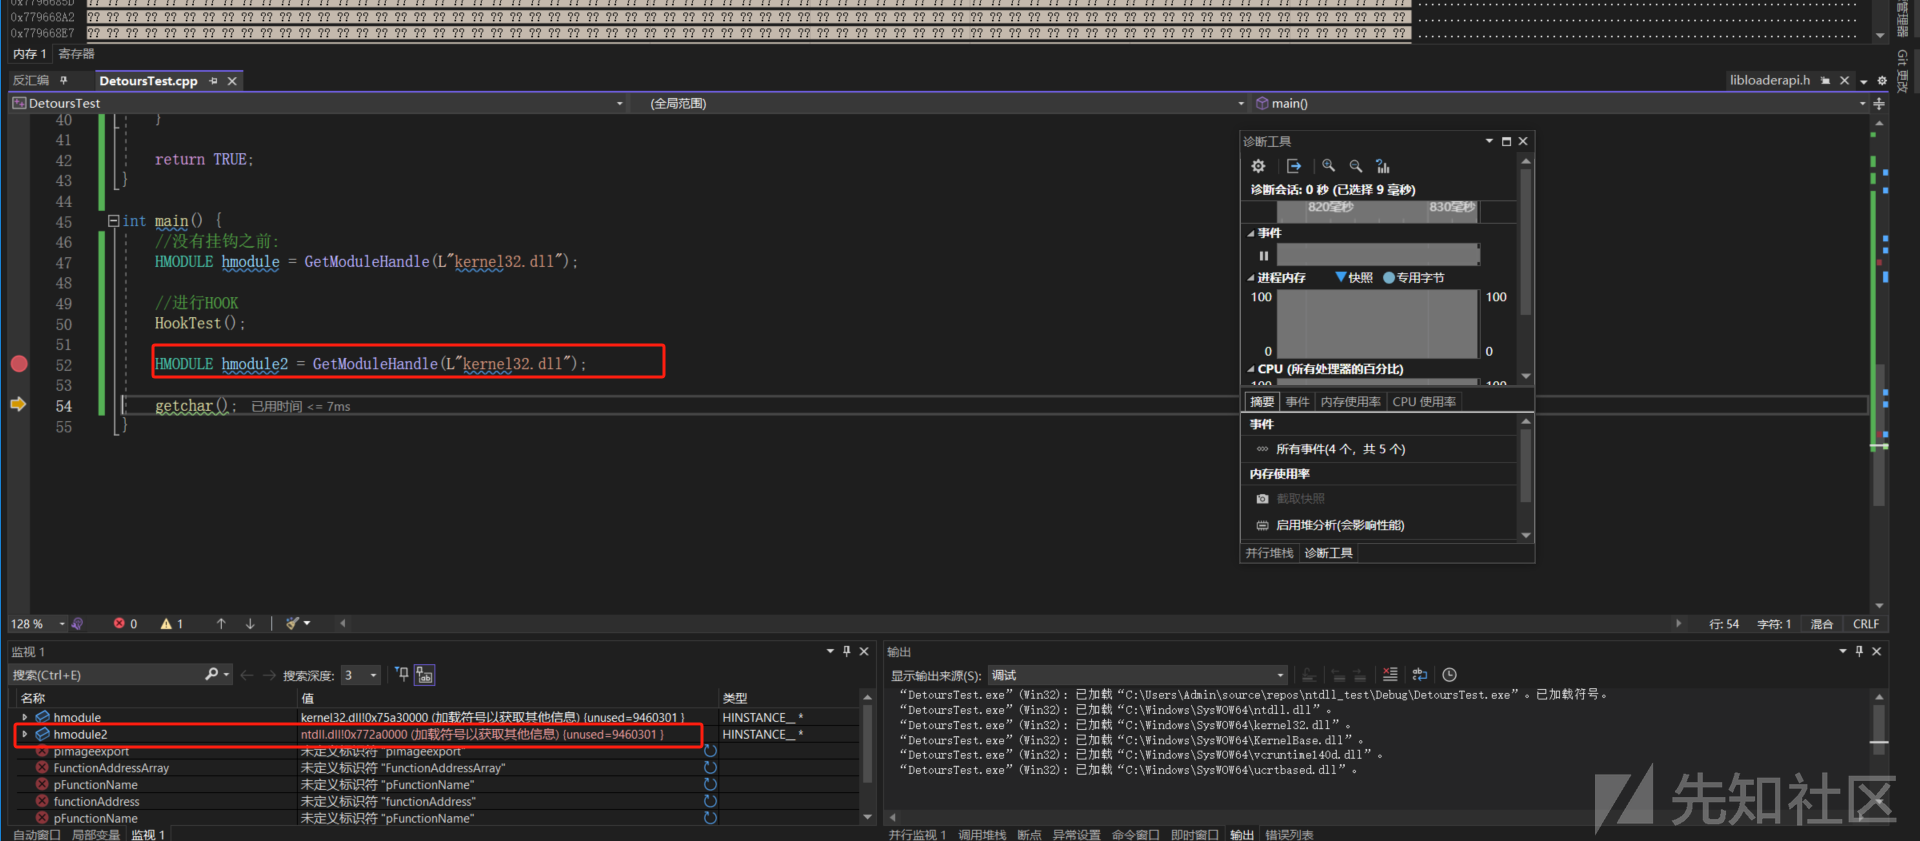1920x841 pixels.
Task: Pin the DetoursTest.cpp tab
Action: (213, 81)
